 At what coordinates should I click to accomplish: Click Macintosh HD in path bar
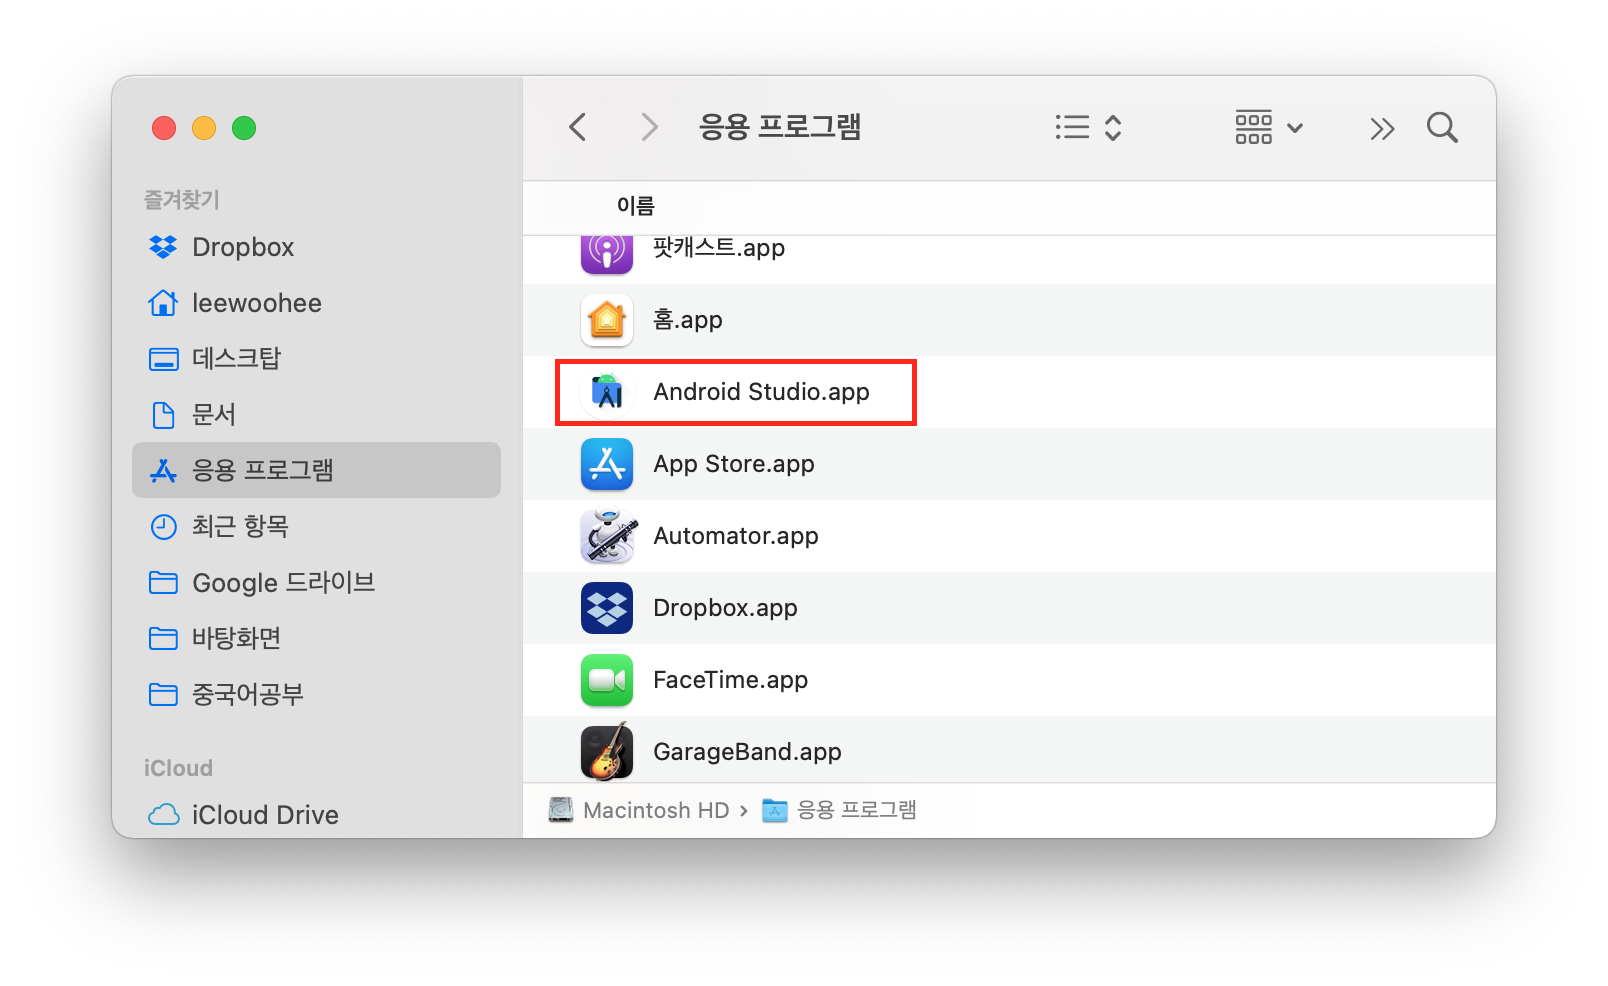pos(639,810)
